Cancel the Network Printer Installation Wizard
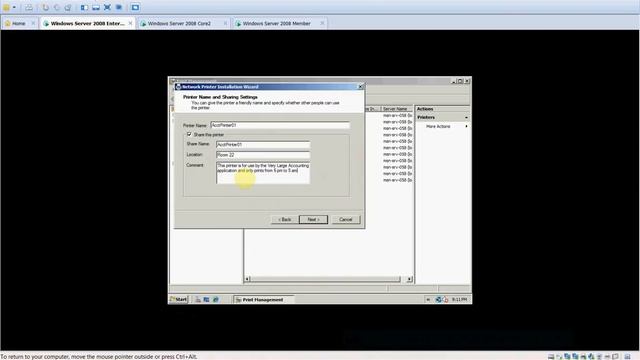Viewport: 640px width, 360px height. click(345, 220)
